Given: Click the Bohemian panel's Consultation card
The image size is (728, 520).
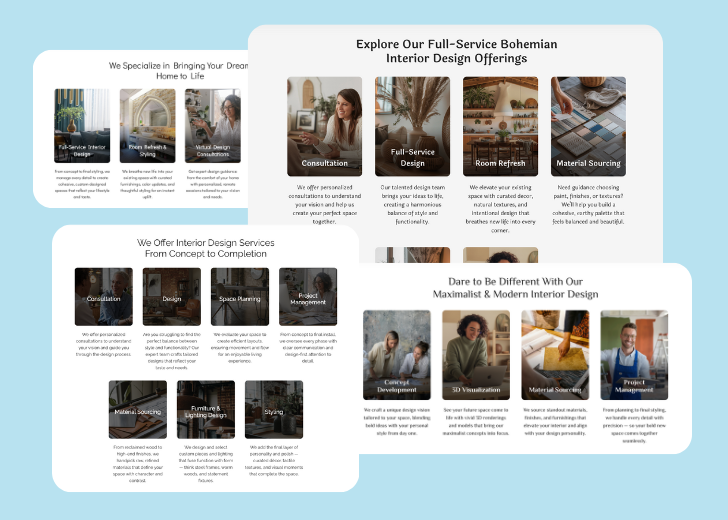Looking at the screenshot, I should coord(325,126).
